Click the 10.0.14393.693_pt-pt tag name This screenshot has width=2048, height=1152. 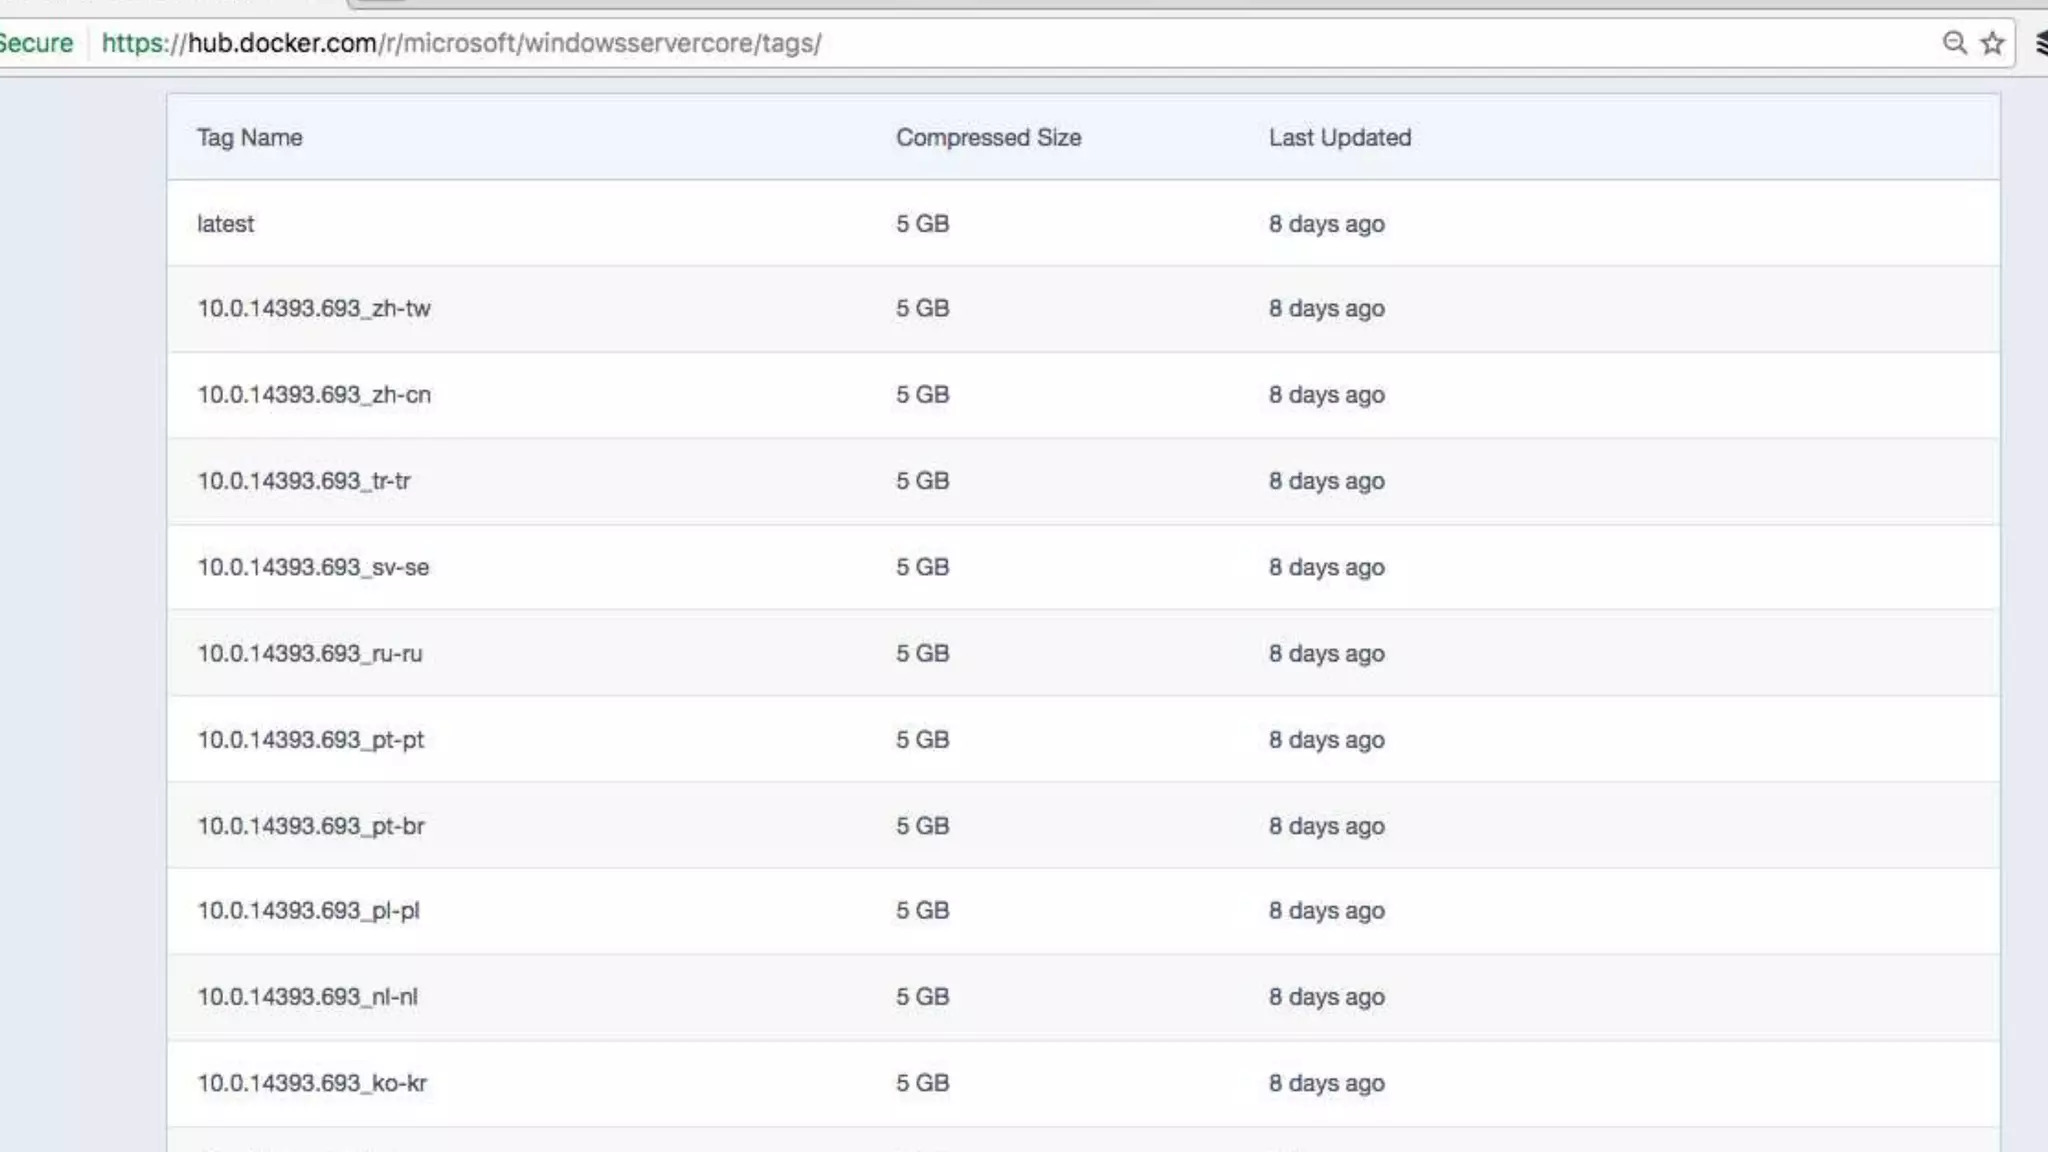point(310,740)
